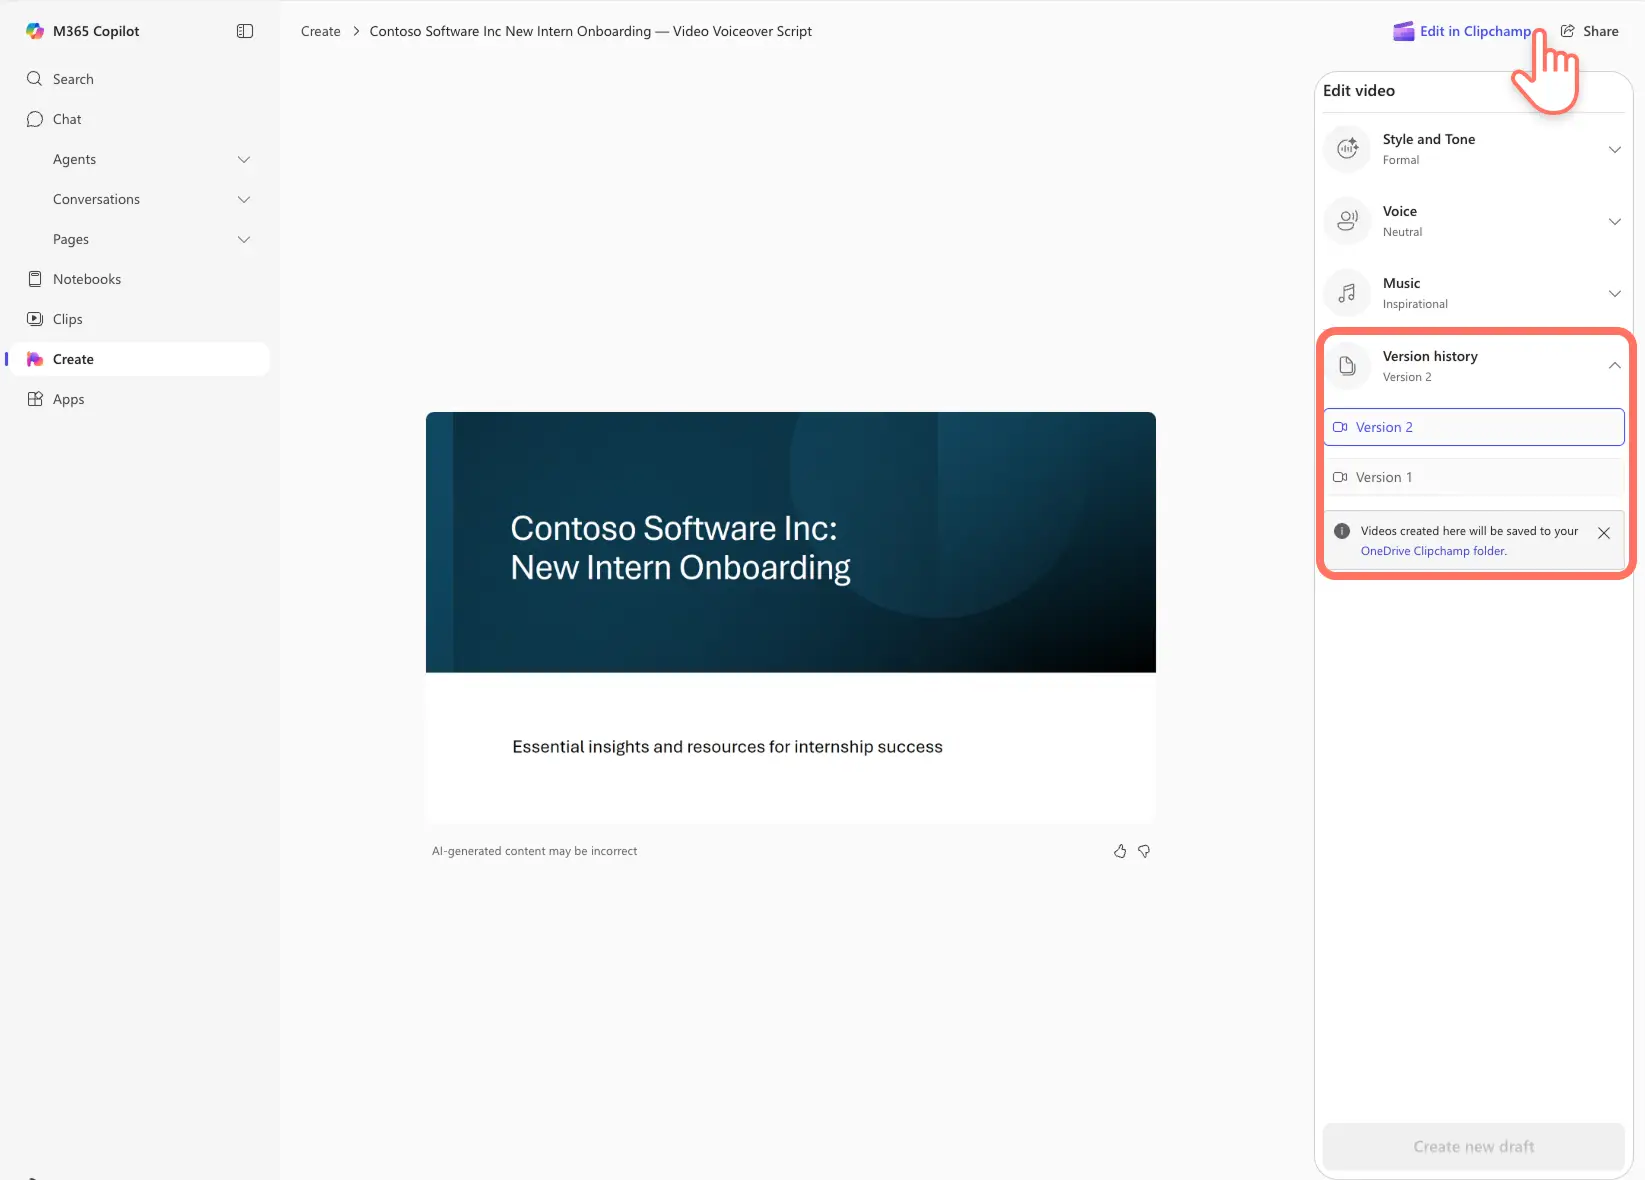The width and height of the screenshot is (1645, 1180).
Task: Click the Search magnifier icon
Action: click(x=35, y=79)
